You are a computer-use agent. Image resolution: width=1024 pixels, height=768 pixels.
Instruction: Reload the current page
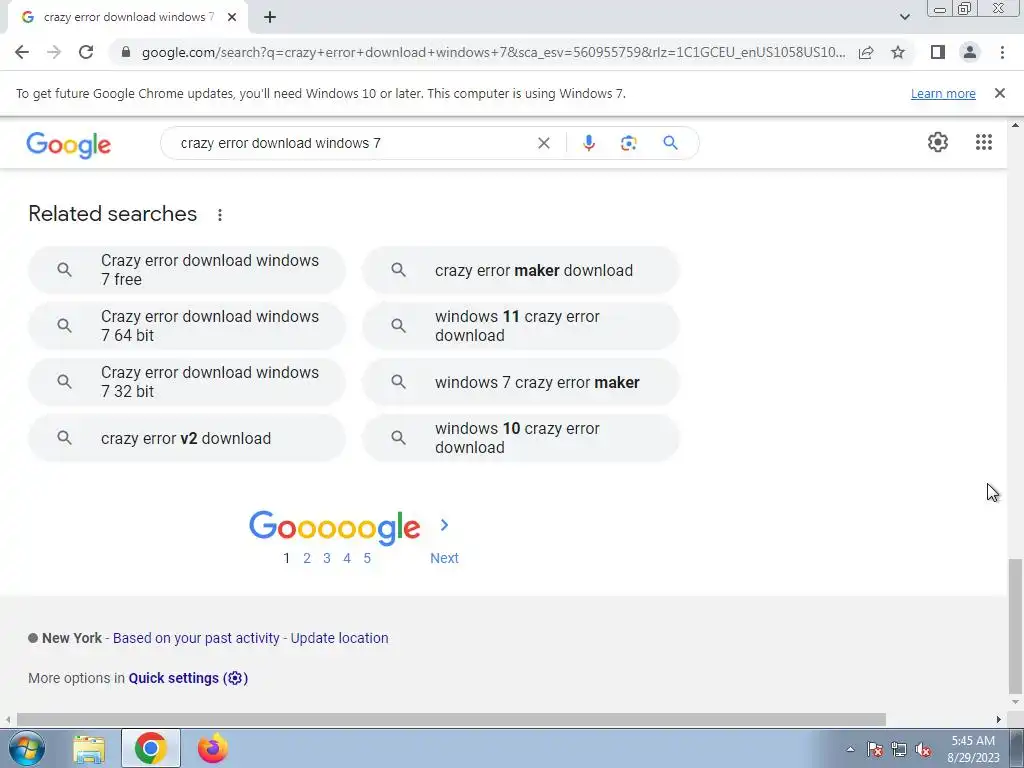pos(86,52)
